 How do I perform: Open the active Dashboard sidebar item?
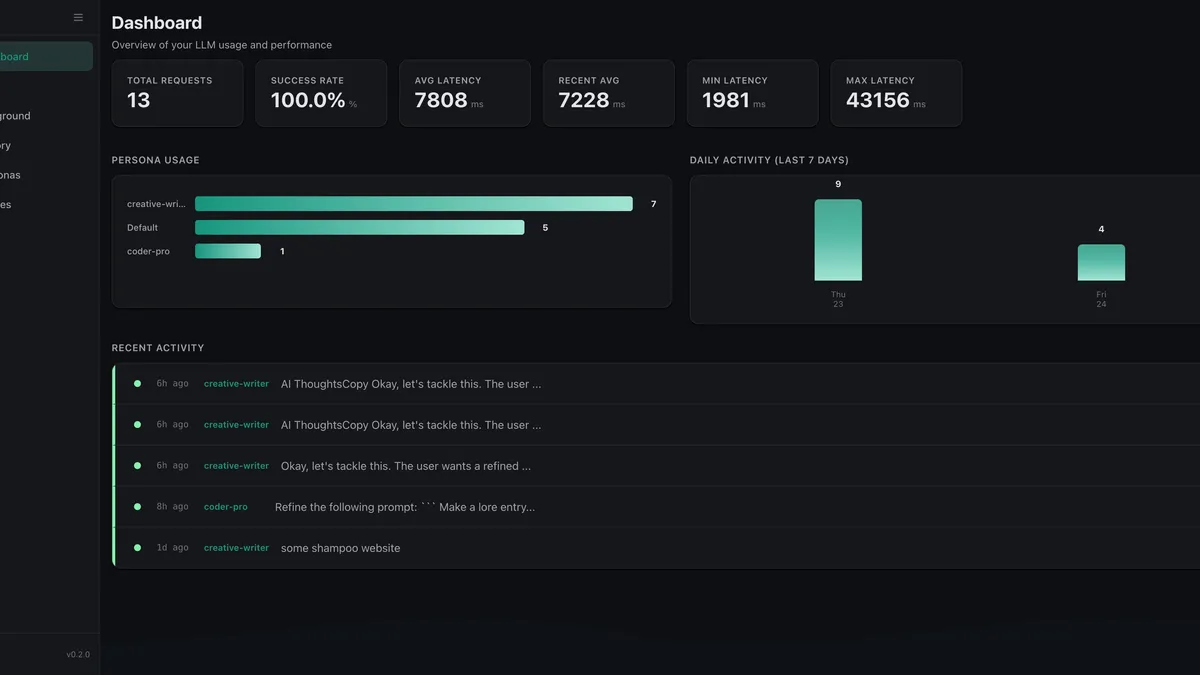pos(45,56)
